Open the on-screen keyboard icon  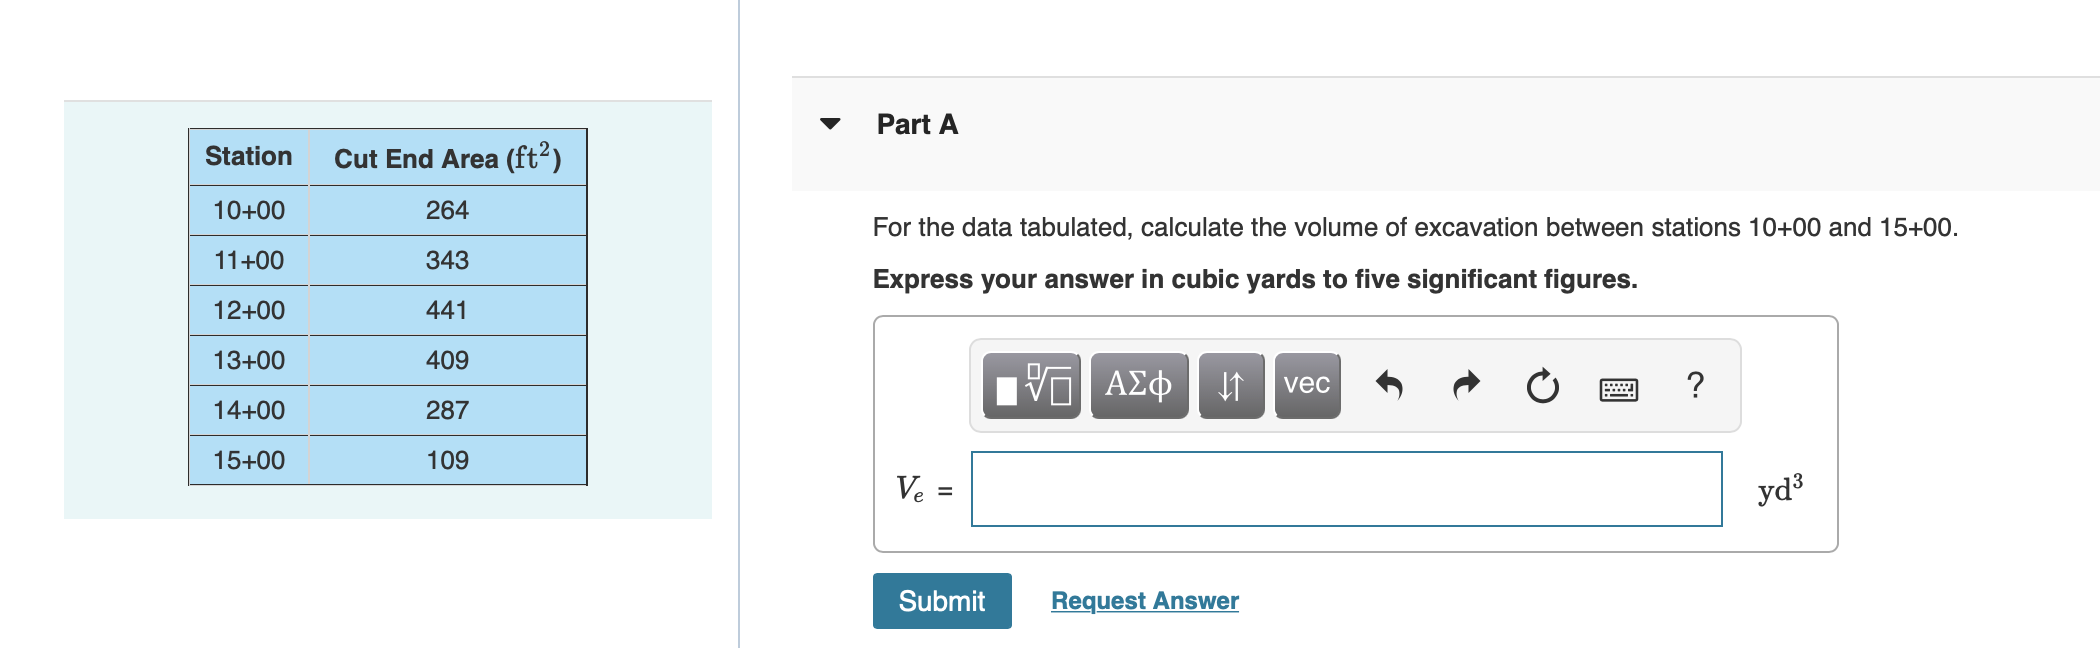1619,389
